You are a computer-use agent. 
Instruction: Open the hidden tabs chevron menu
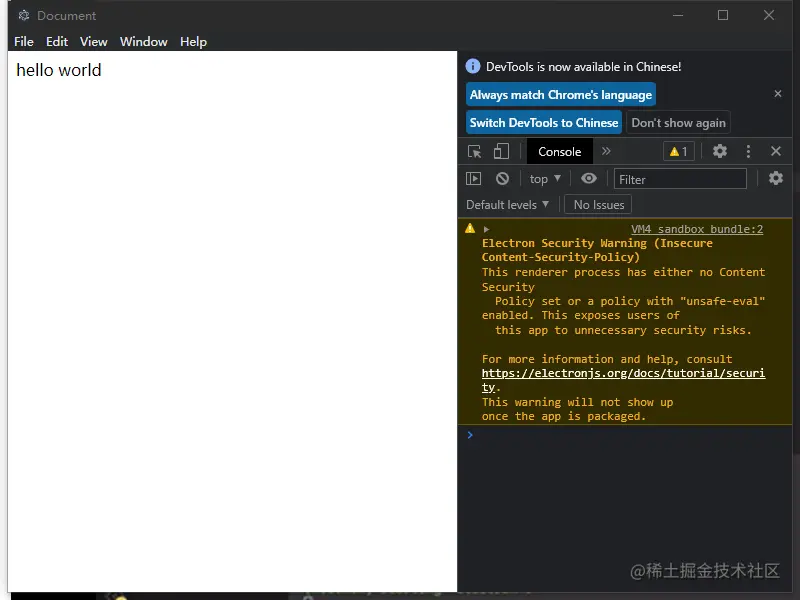608,151
